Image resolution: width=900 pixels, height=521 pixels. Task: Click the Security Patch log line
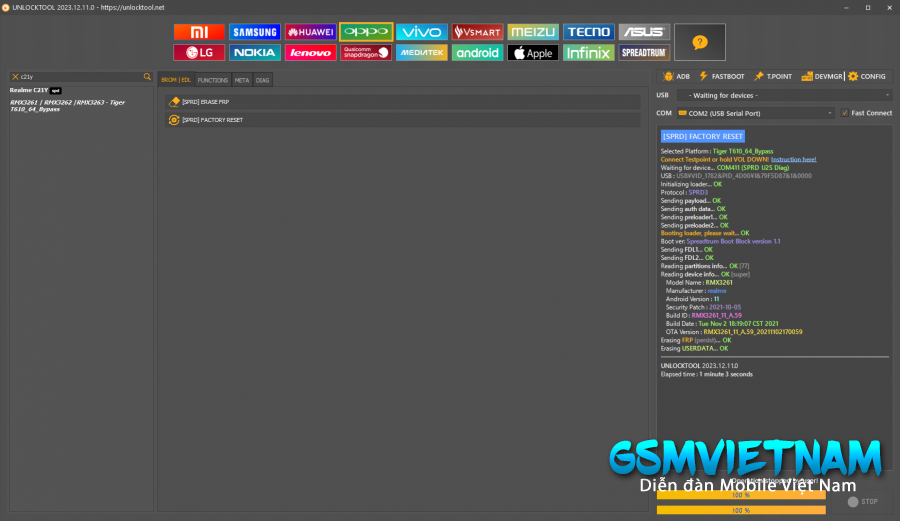pyautogui.click(x=703, y=307)
